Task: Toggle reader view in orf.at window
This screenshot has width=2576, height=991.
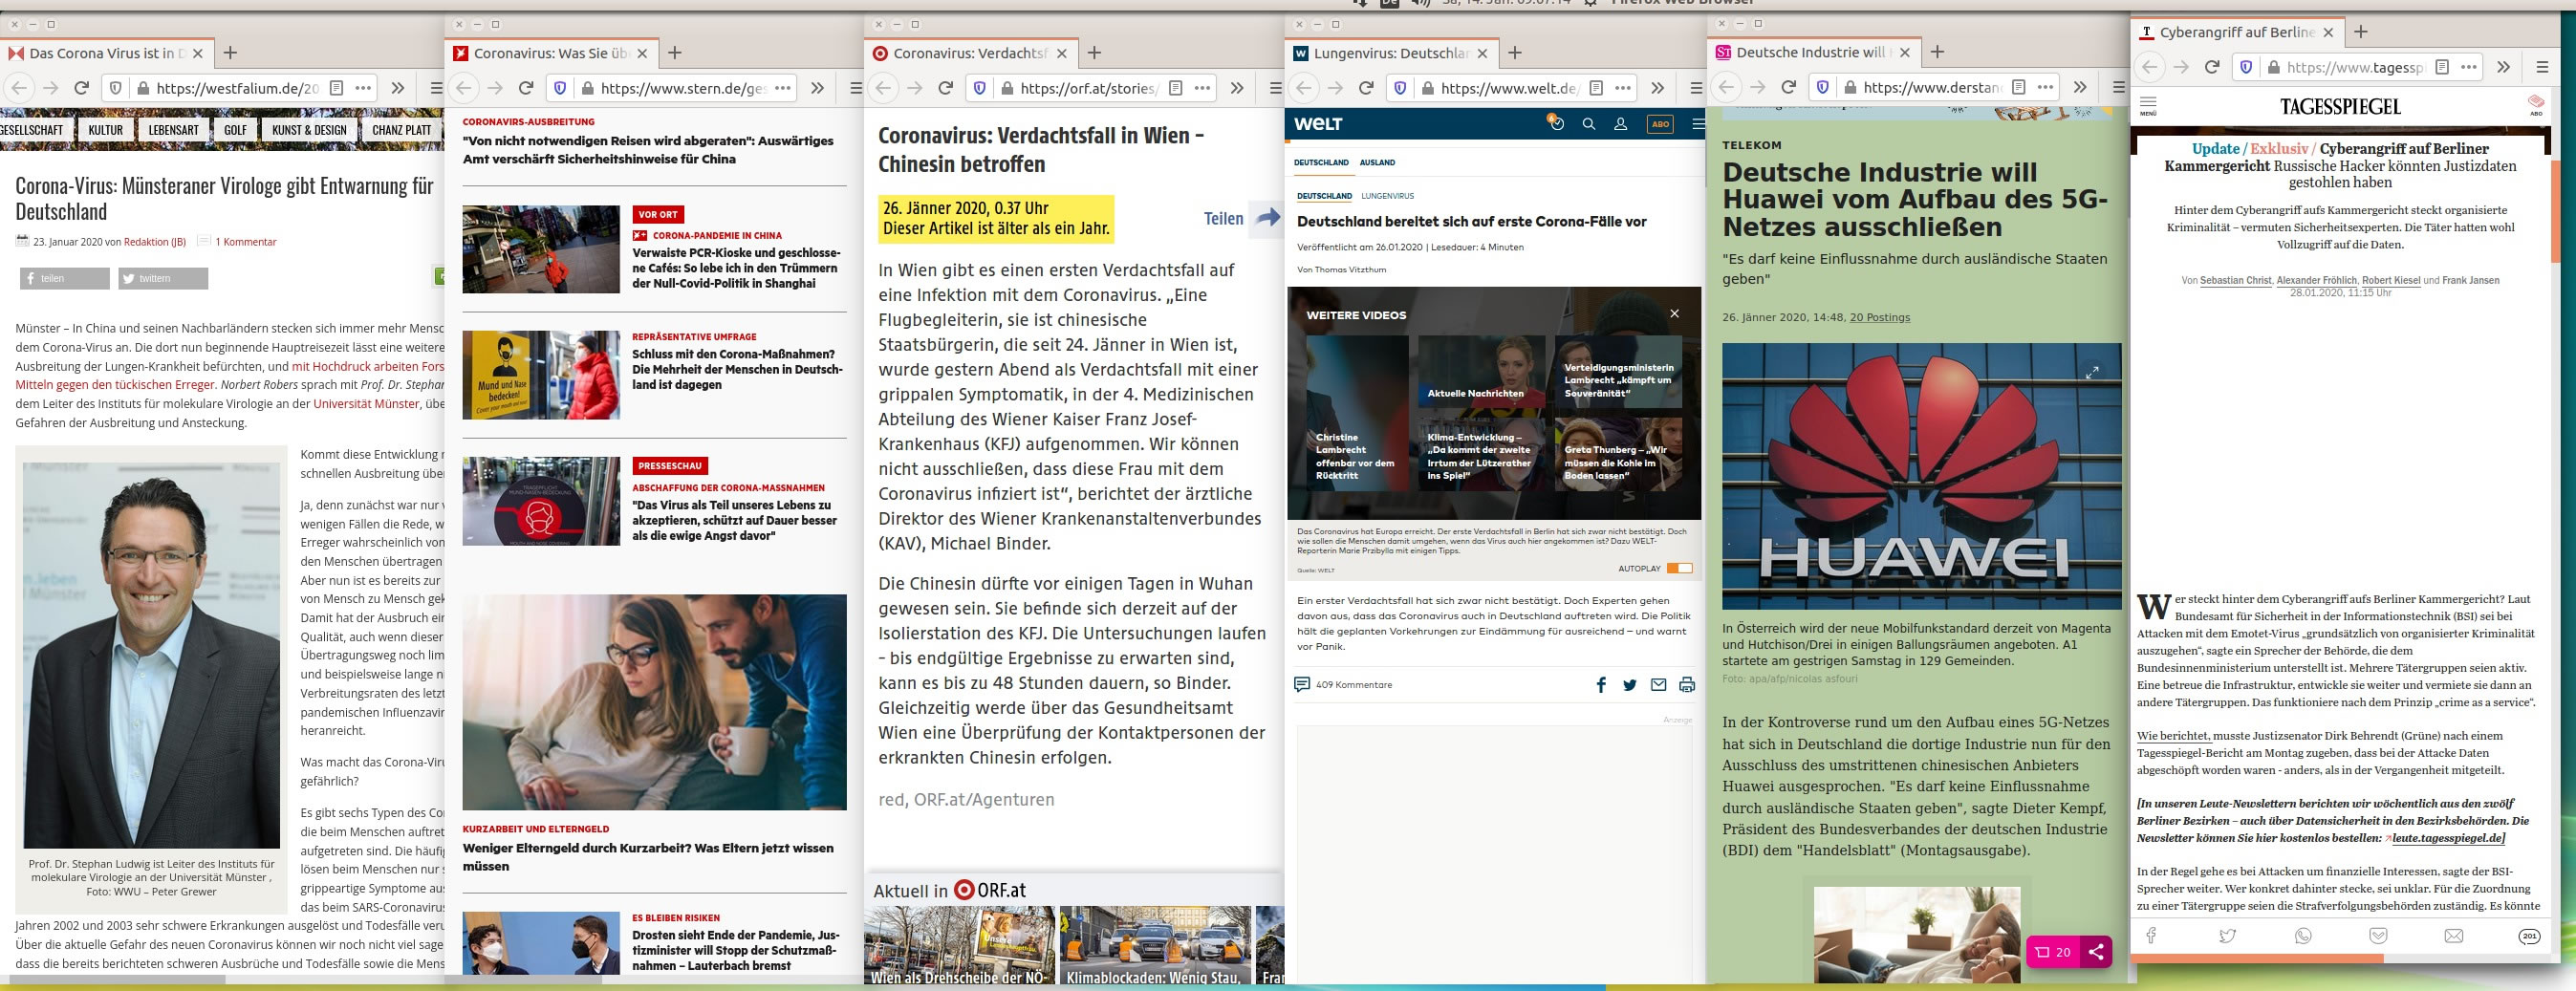Action: 1176,88
